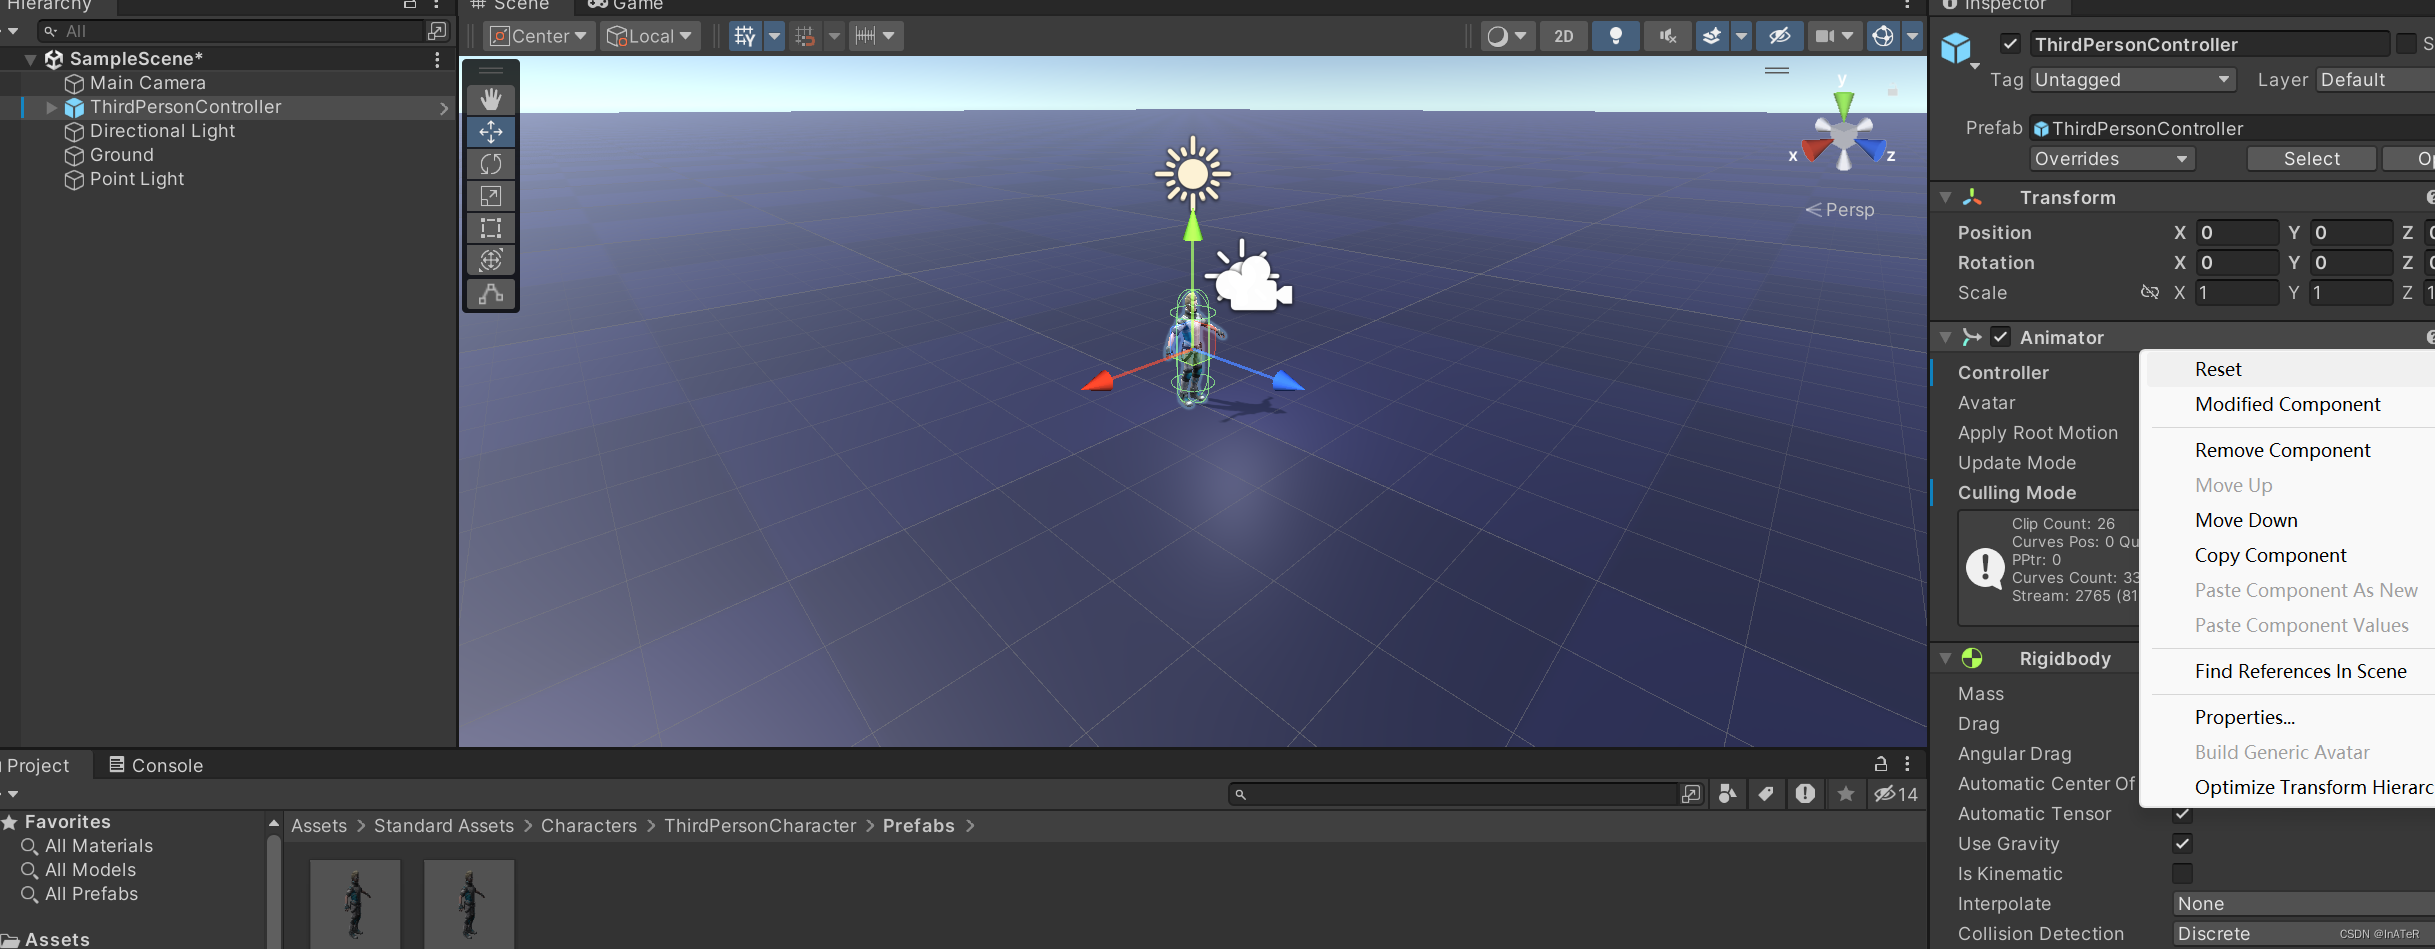
Task: Open the Tag Untagged dropdown
Action: click(2132, 79)
